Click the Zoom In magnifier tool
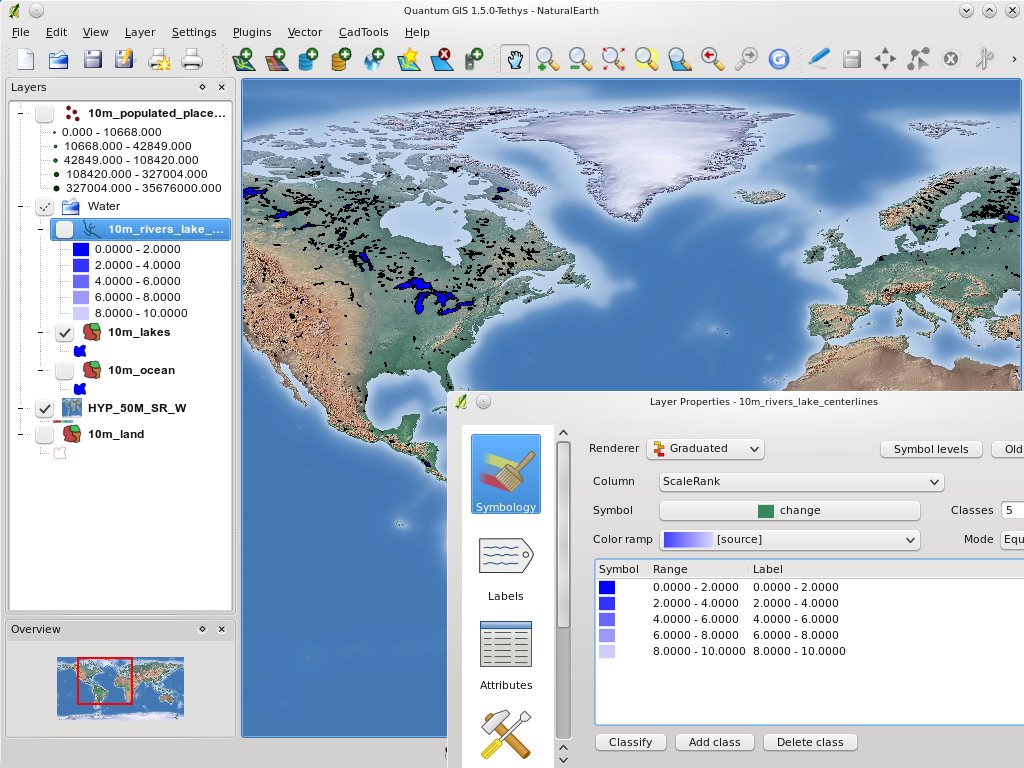The image size is (1024, 768). (547, 59)
